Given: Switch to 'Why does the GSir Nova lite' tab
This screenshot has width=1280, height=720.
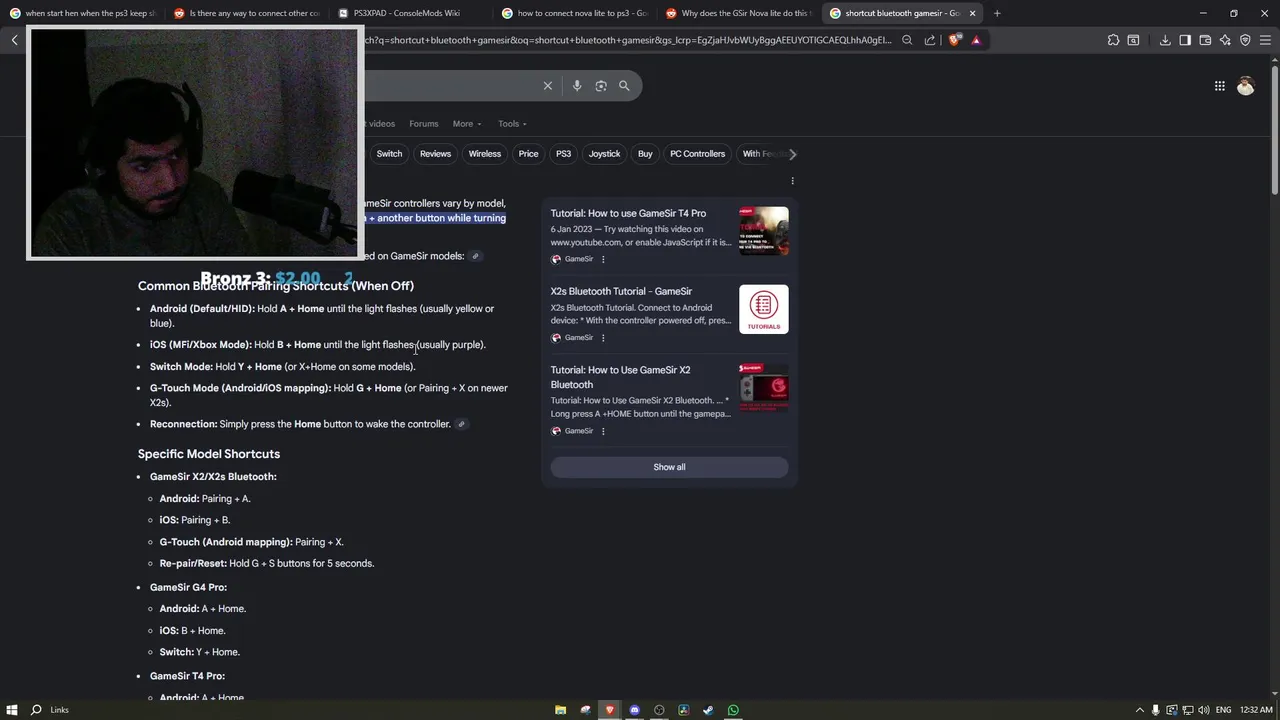Looking at the screenshot, I should [739, 13].
